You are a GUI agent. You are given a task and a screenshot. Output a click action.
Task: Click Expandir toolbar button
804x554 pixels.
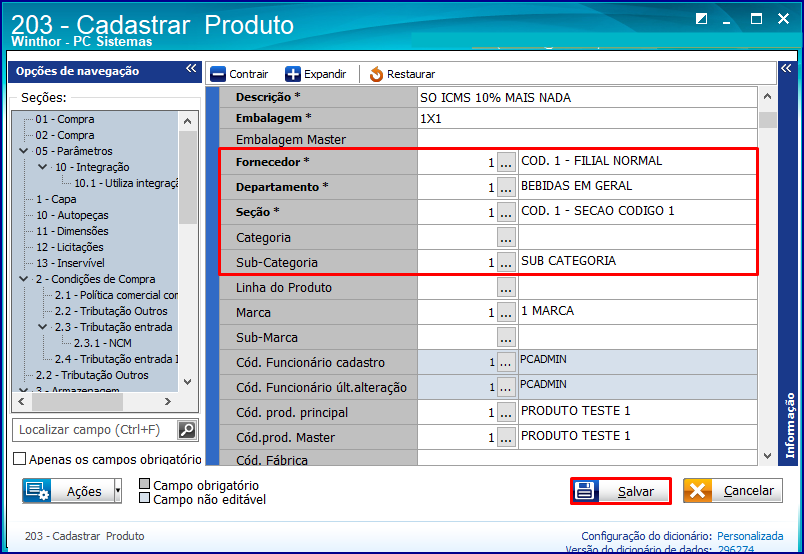tap(316, 74)
